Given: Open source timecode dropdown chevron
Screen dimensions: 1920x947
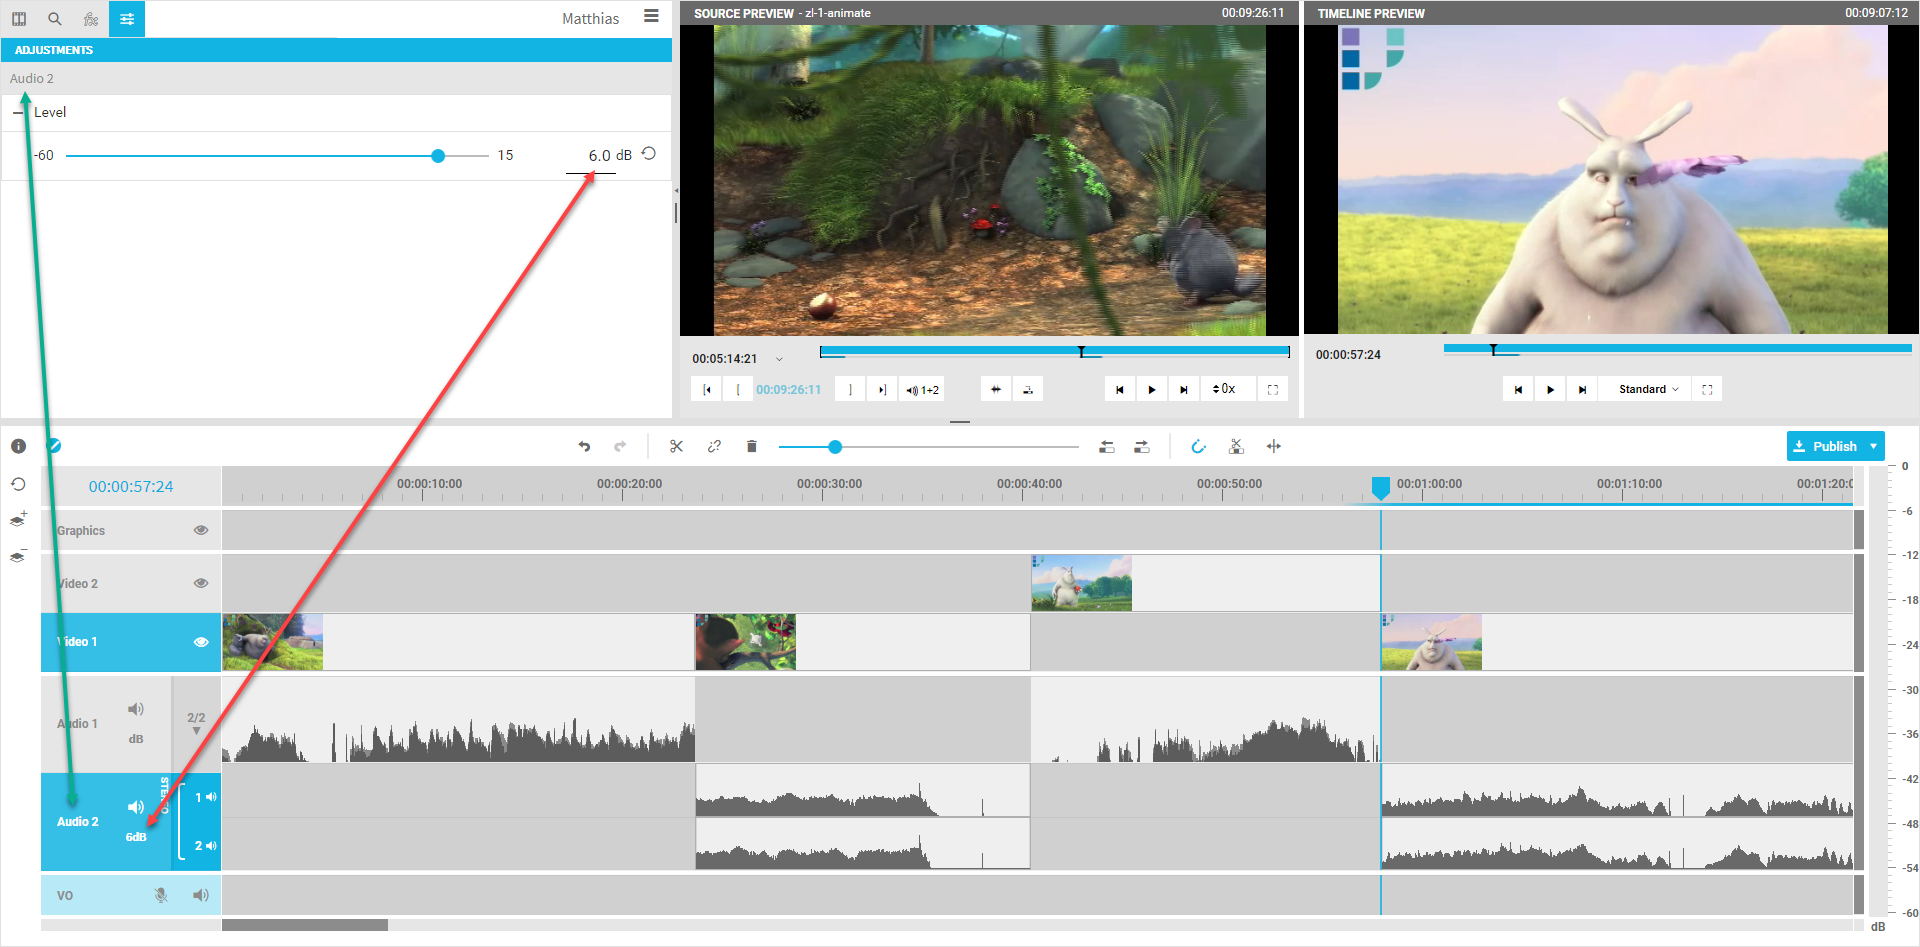Looking at the screenshot, I should (x=780, y=359).
